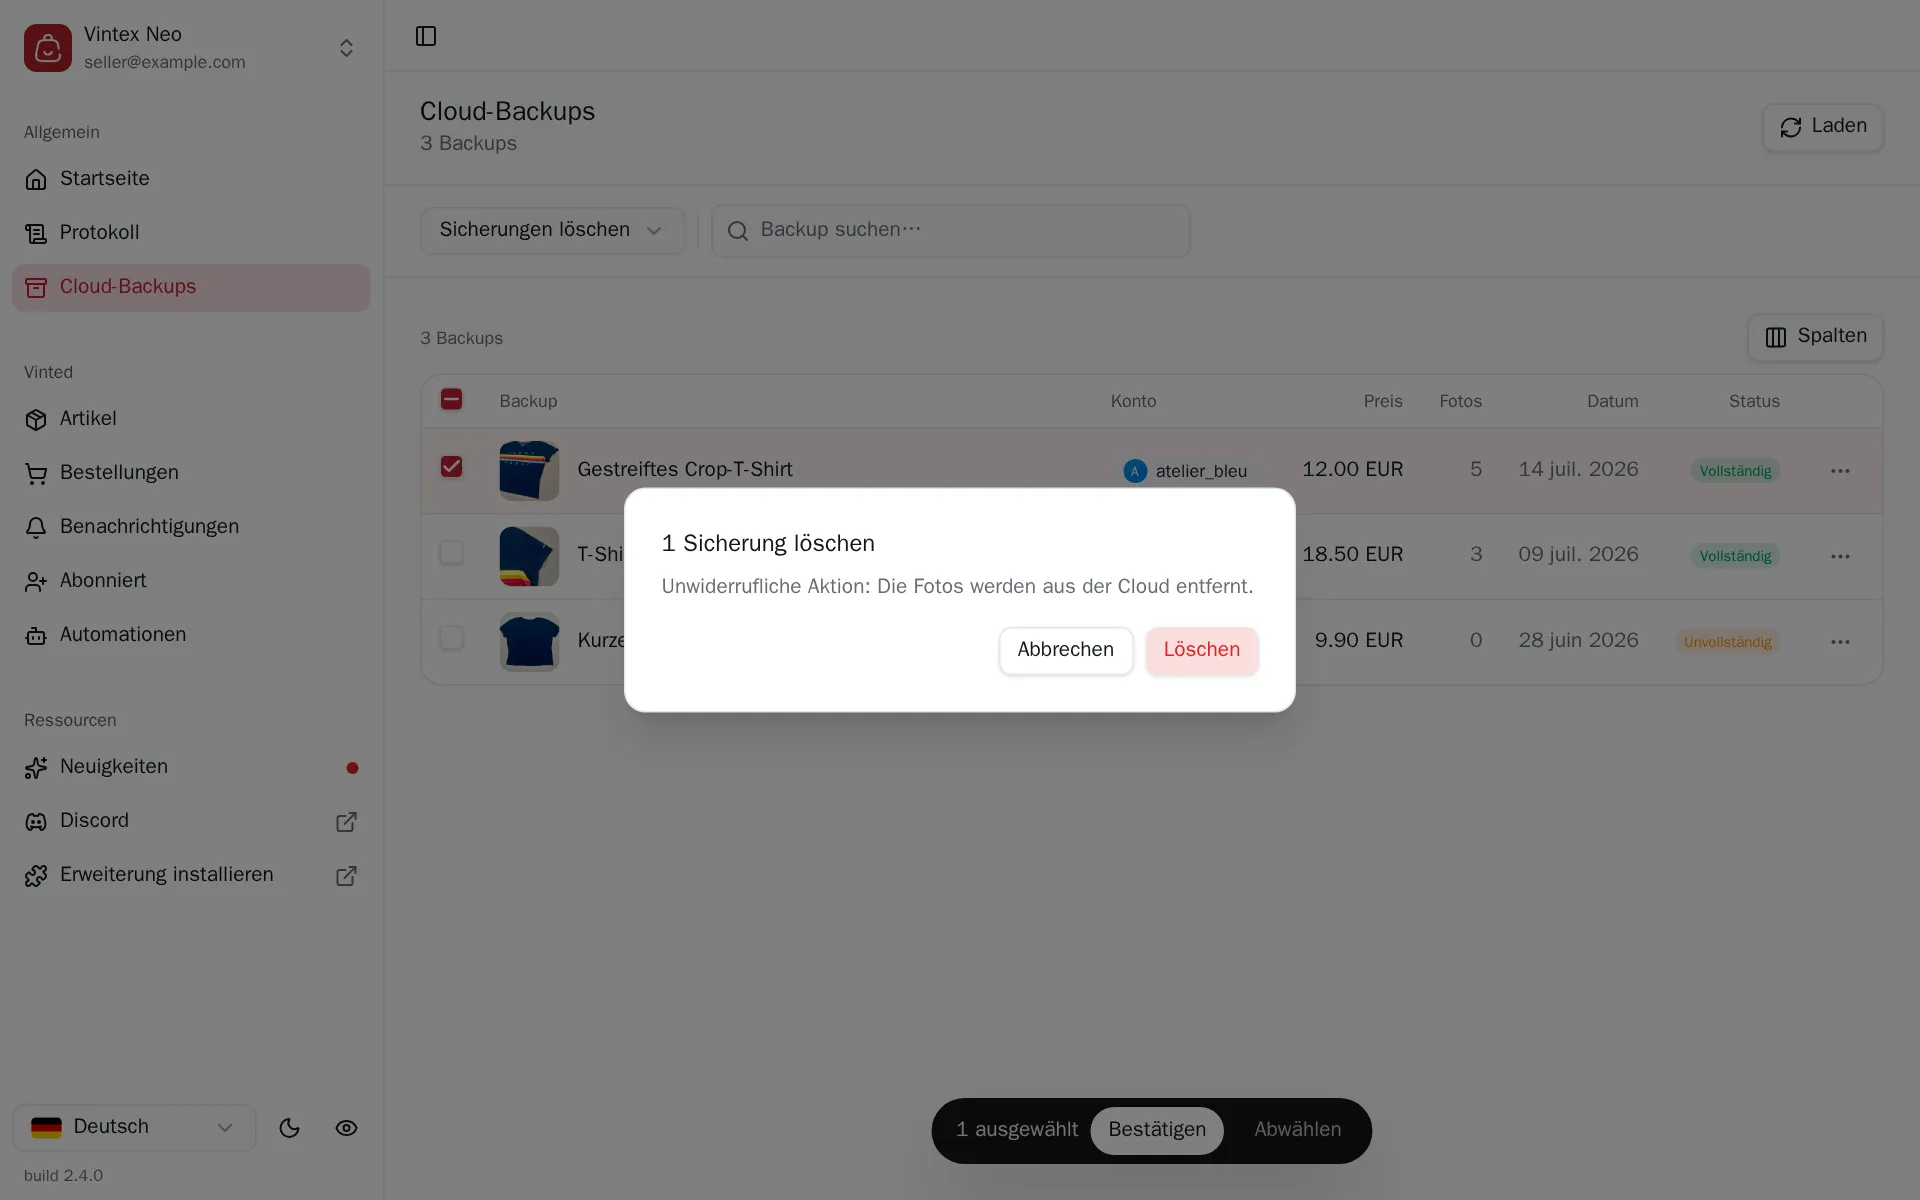The image size is (1920, 1200).
Task: Open actions menu for Gestreiftes Crop-T-Shirt
Action: (x=1840, y=471)
